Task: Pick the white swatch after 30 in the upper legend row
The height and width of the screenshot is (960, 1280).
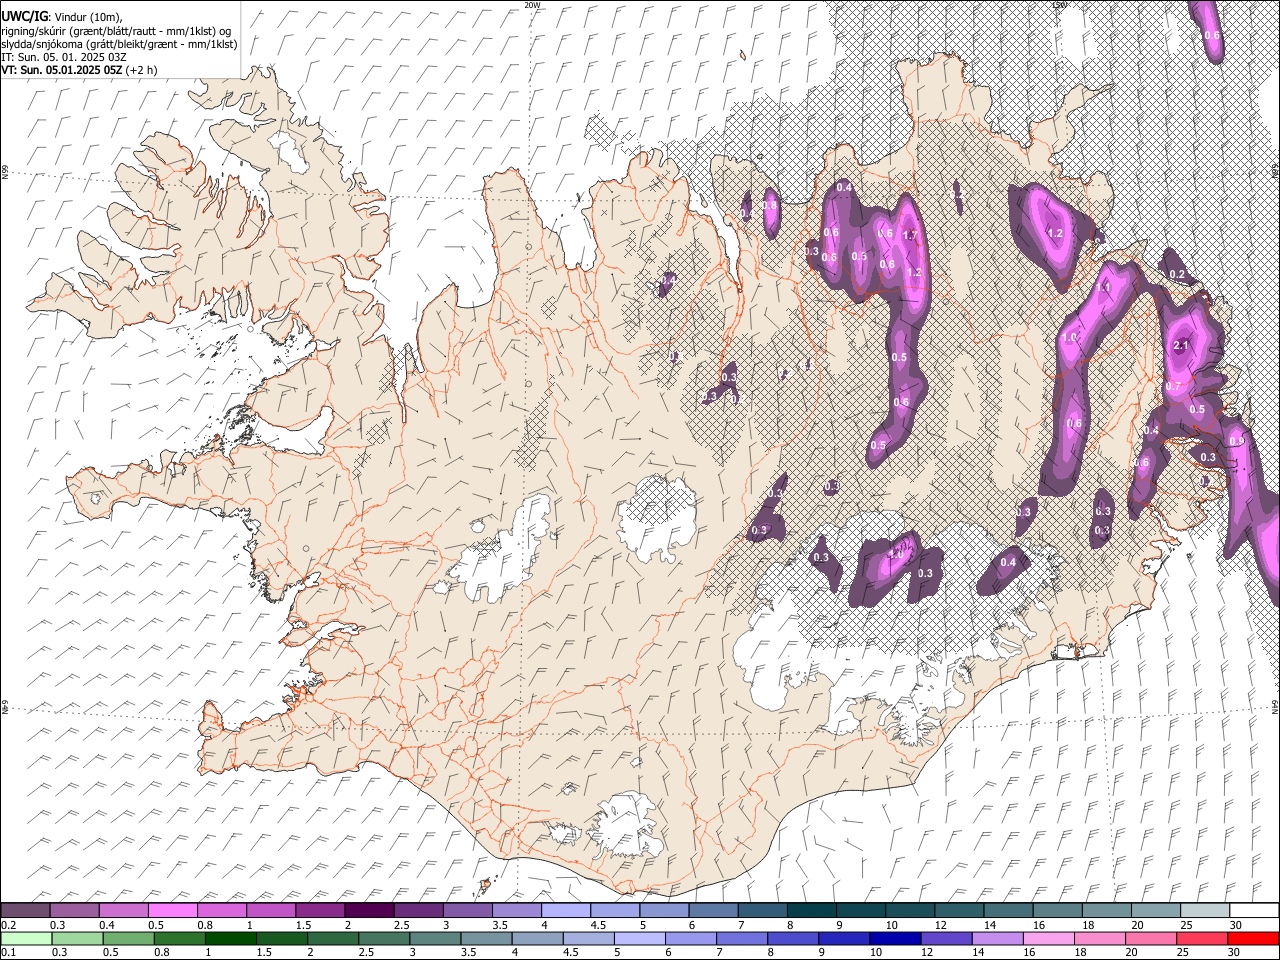Action: click(x=1253, y=911)
